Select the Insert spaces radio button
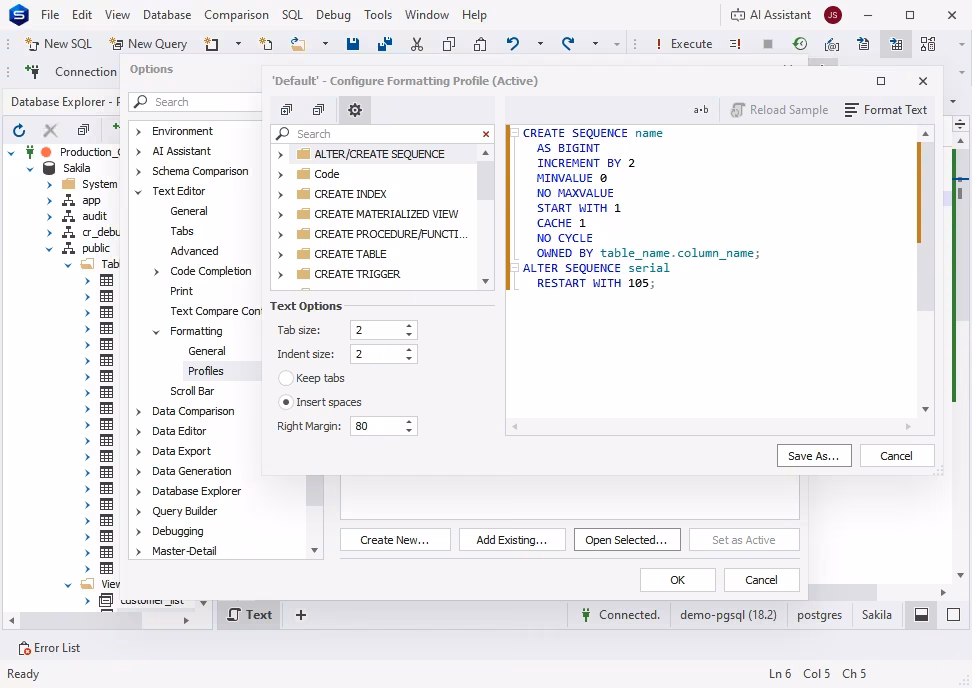972x688 pixels. coord(286,402)
